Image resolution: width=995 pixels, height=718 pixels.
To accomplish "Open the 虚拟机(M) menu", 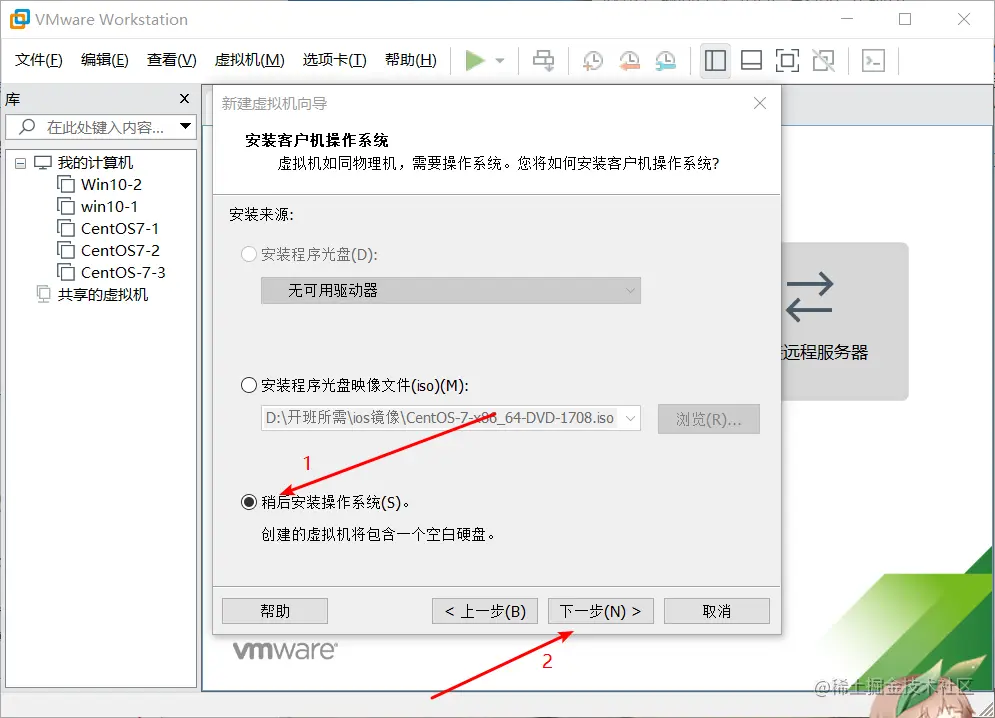I will (x=249, y=60).
